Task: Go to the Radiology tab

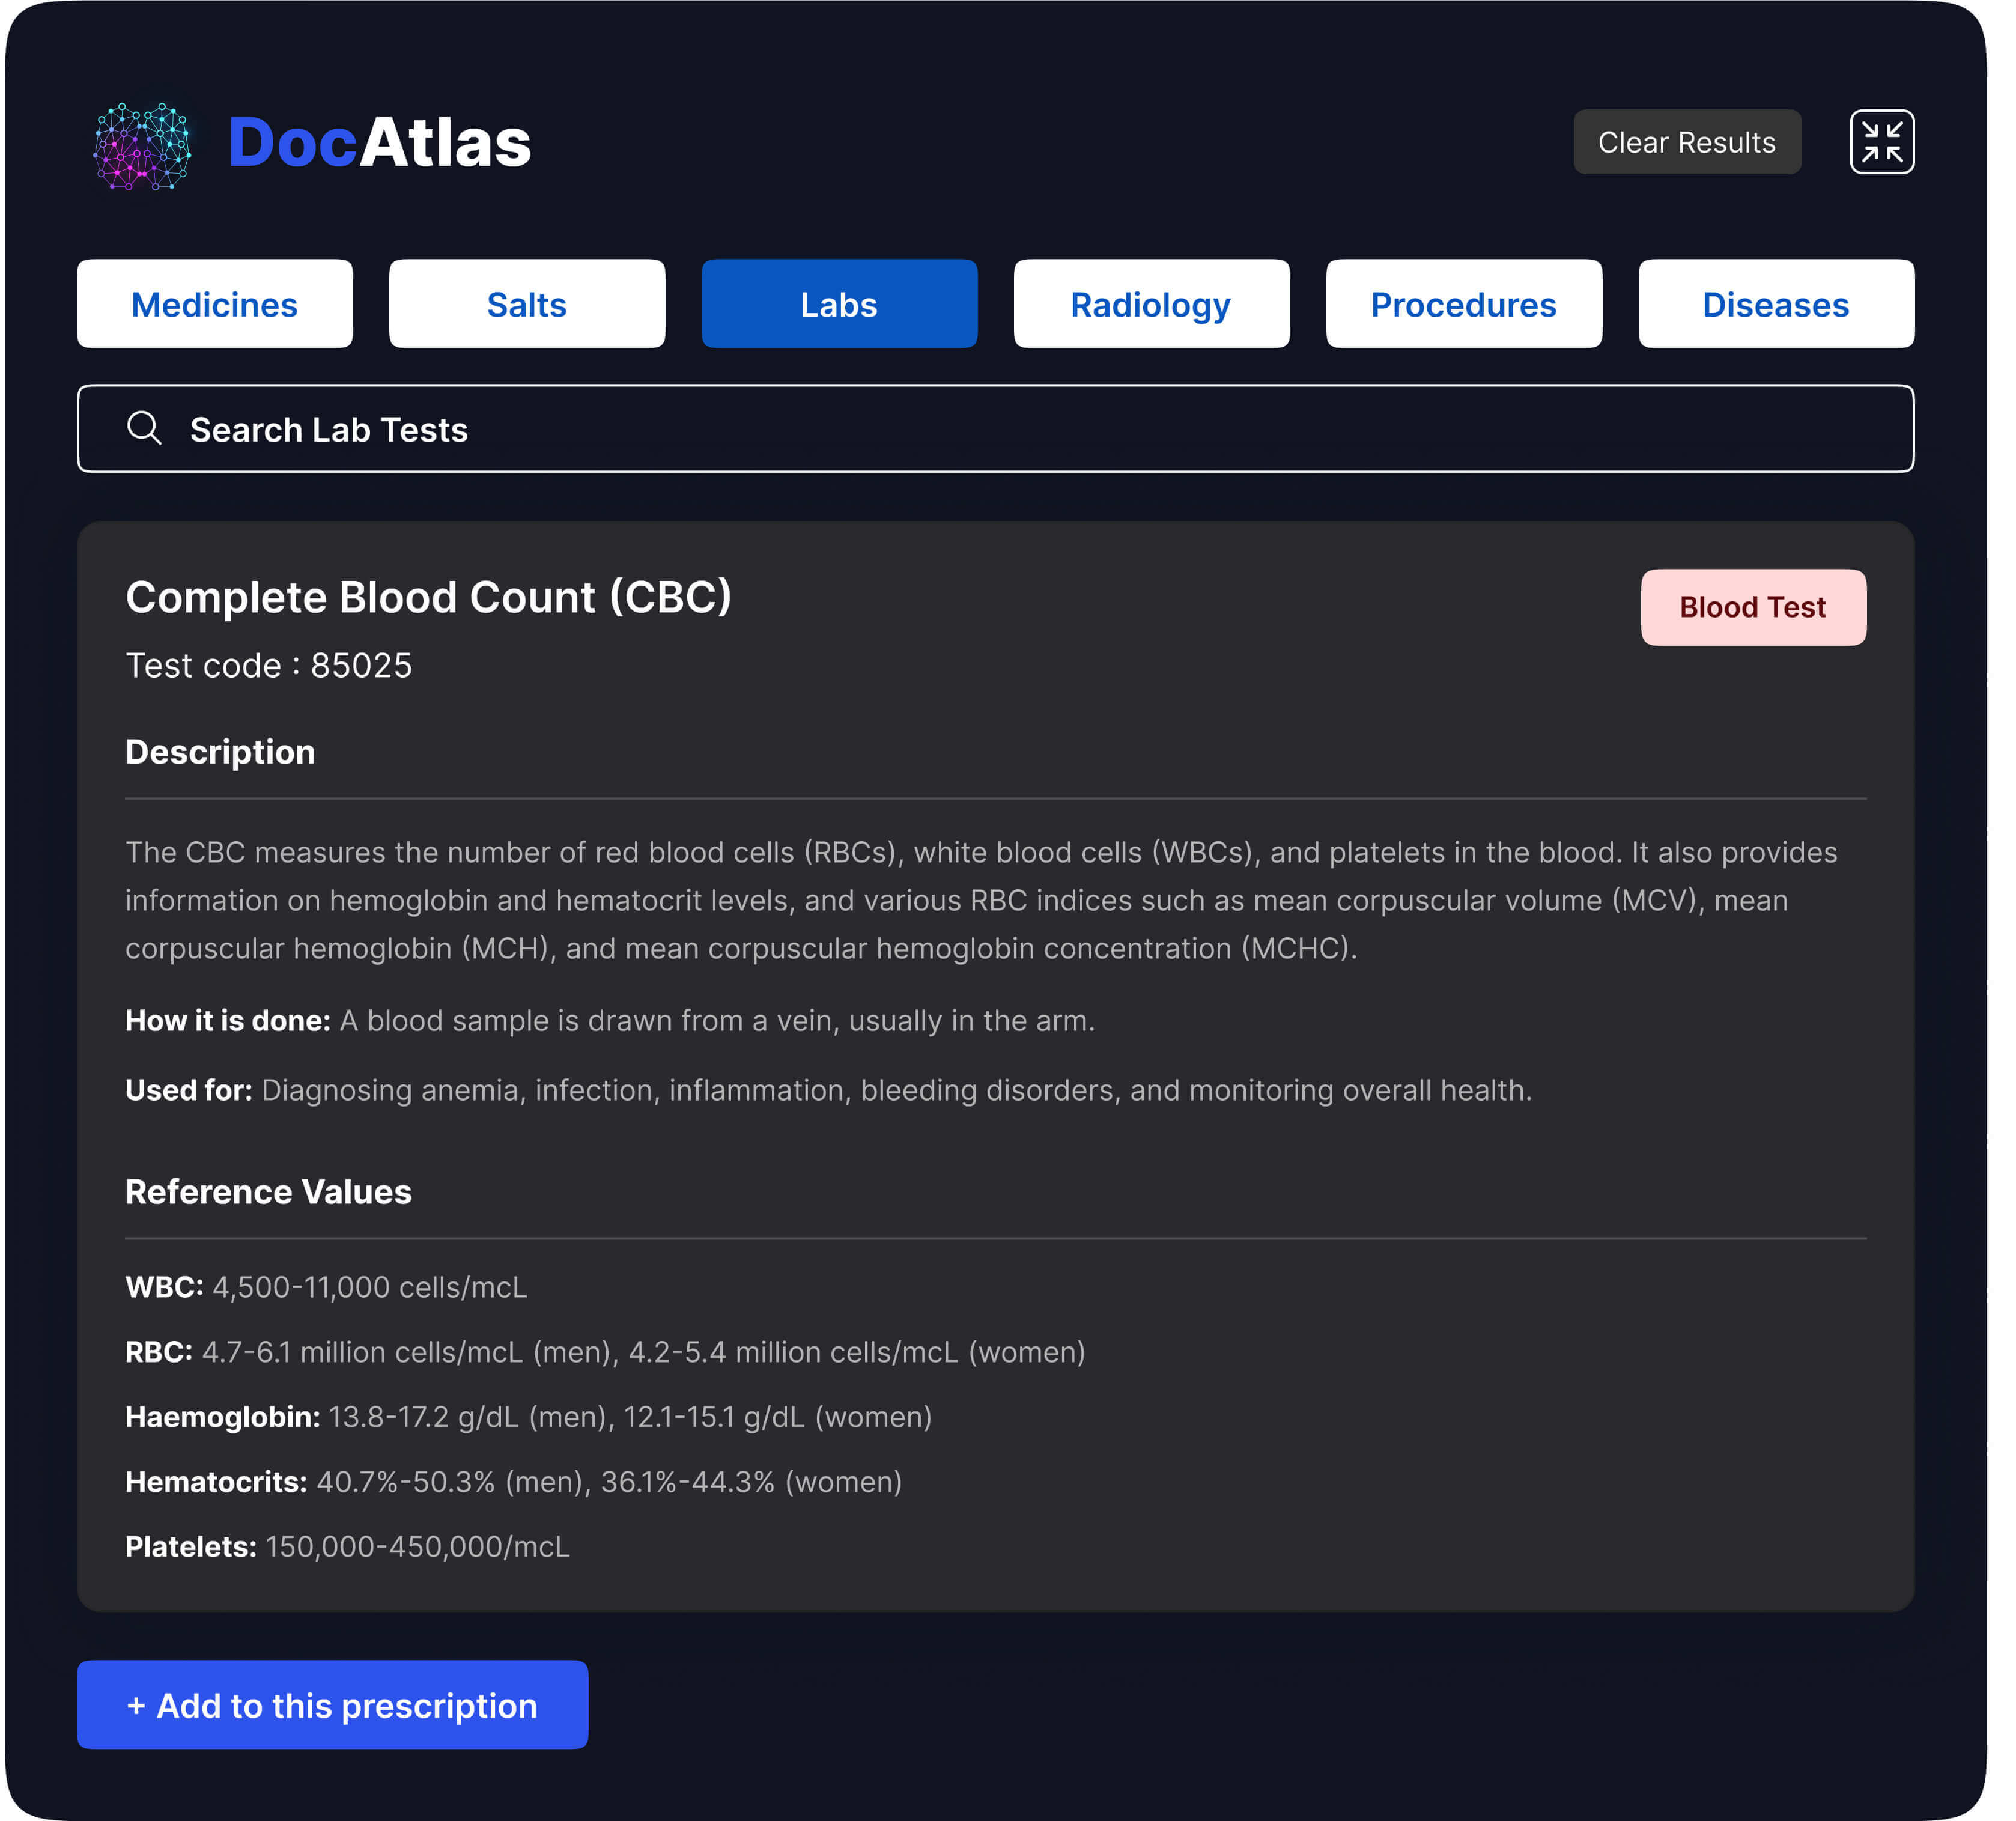Action: coord(1151,304)
